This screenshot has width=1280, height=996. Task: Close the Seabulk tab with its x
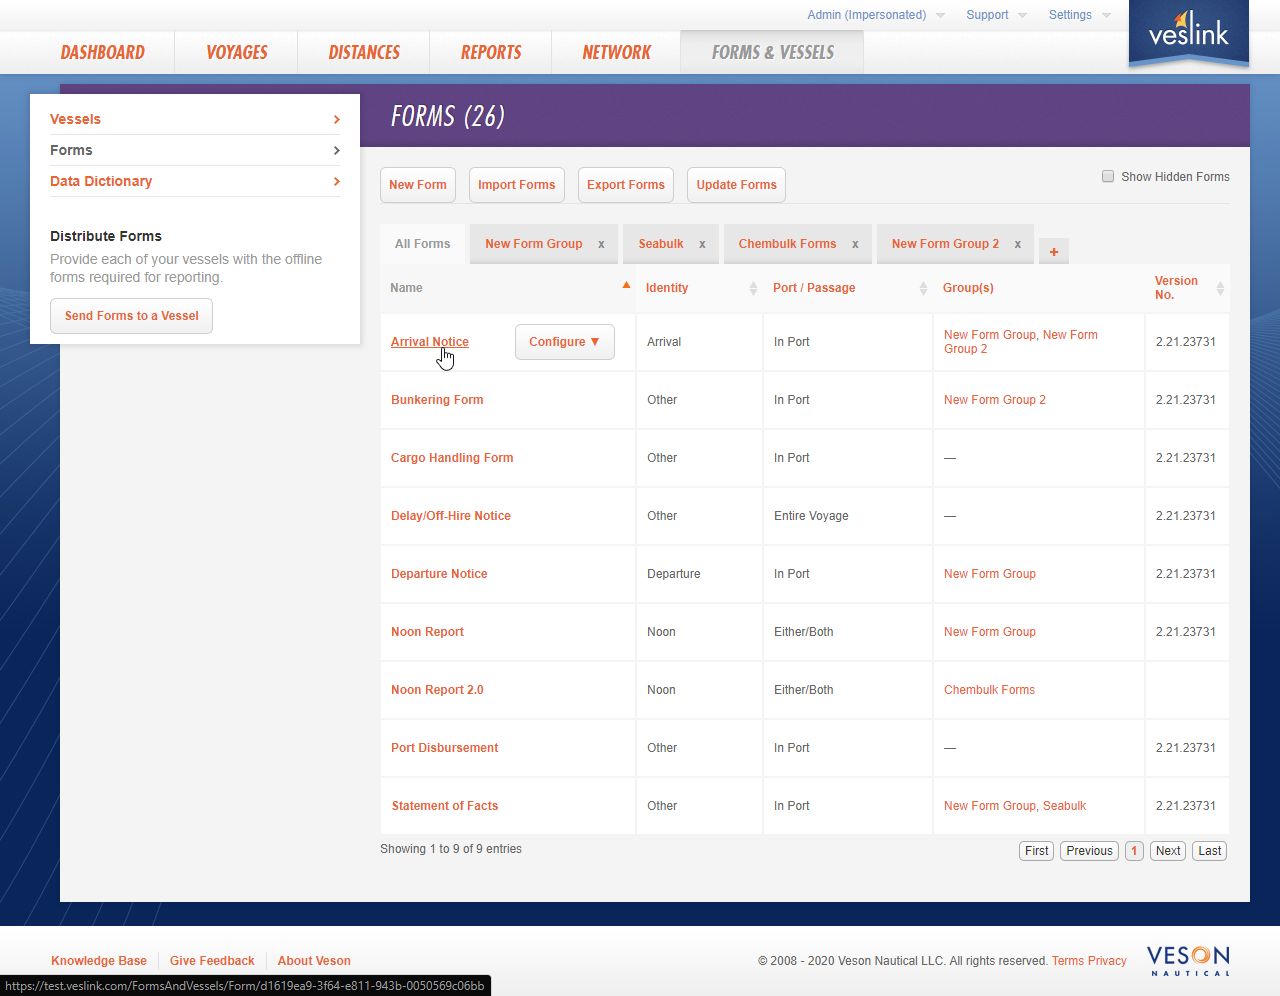[x=702, y=244]
